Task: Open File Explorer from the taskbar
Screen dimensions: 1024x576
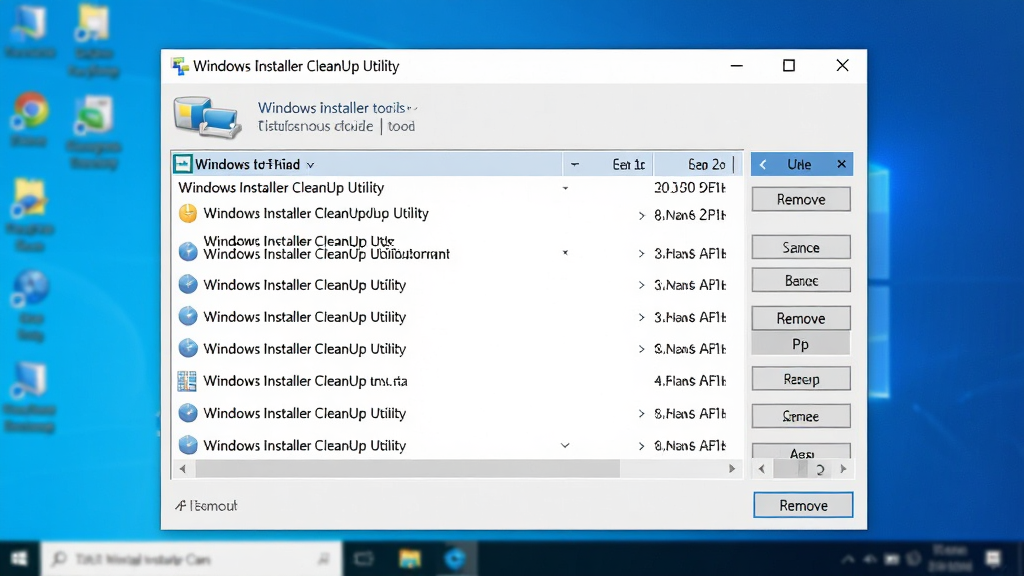Action: point(410,559)
